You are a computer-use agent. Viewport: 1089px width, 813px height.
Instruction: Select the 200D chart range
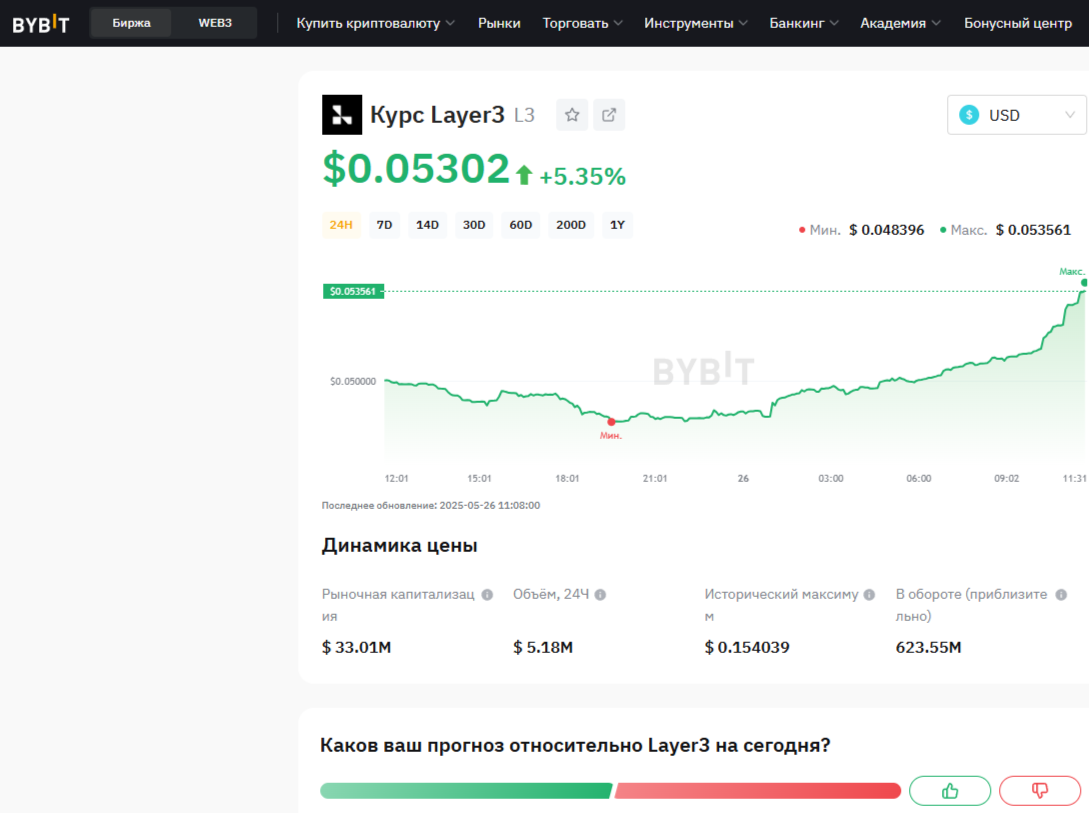pyautogui.click(x=571, y=225)
